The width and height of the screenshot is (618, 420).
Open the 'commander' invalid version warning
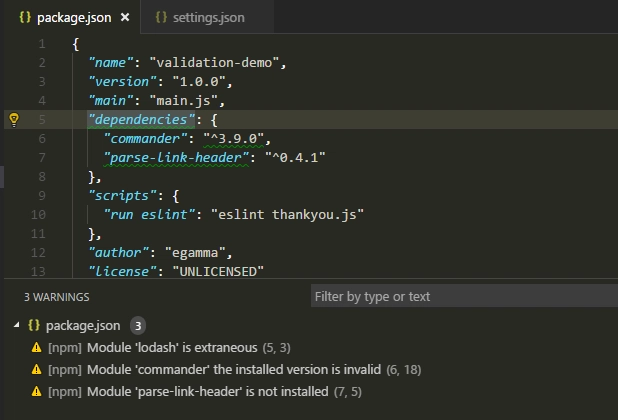(x=235, y=370)
